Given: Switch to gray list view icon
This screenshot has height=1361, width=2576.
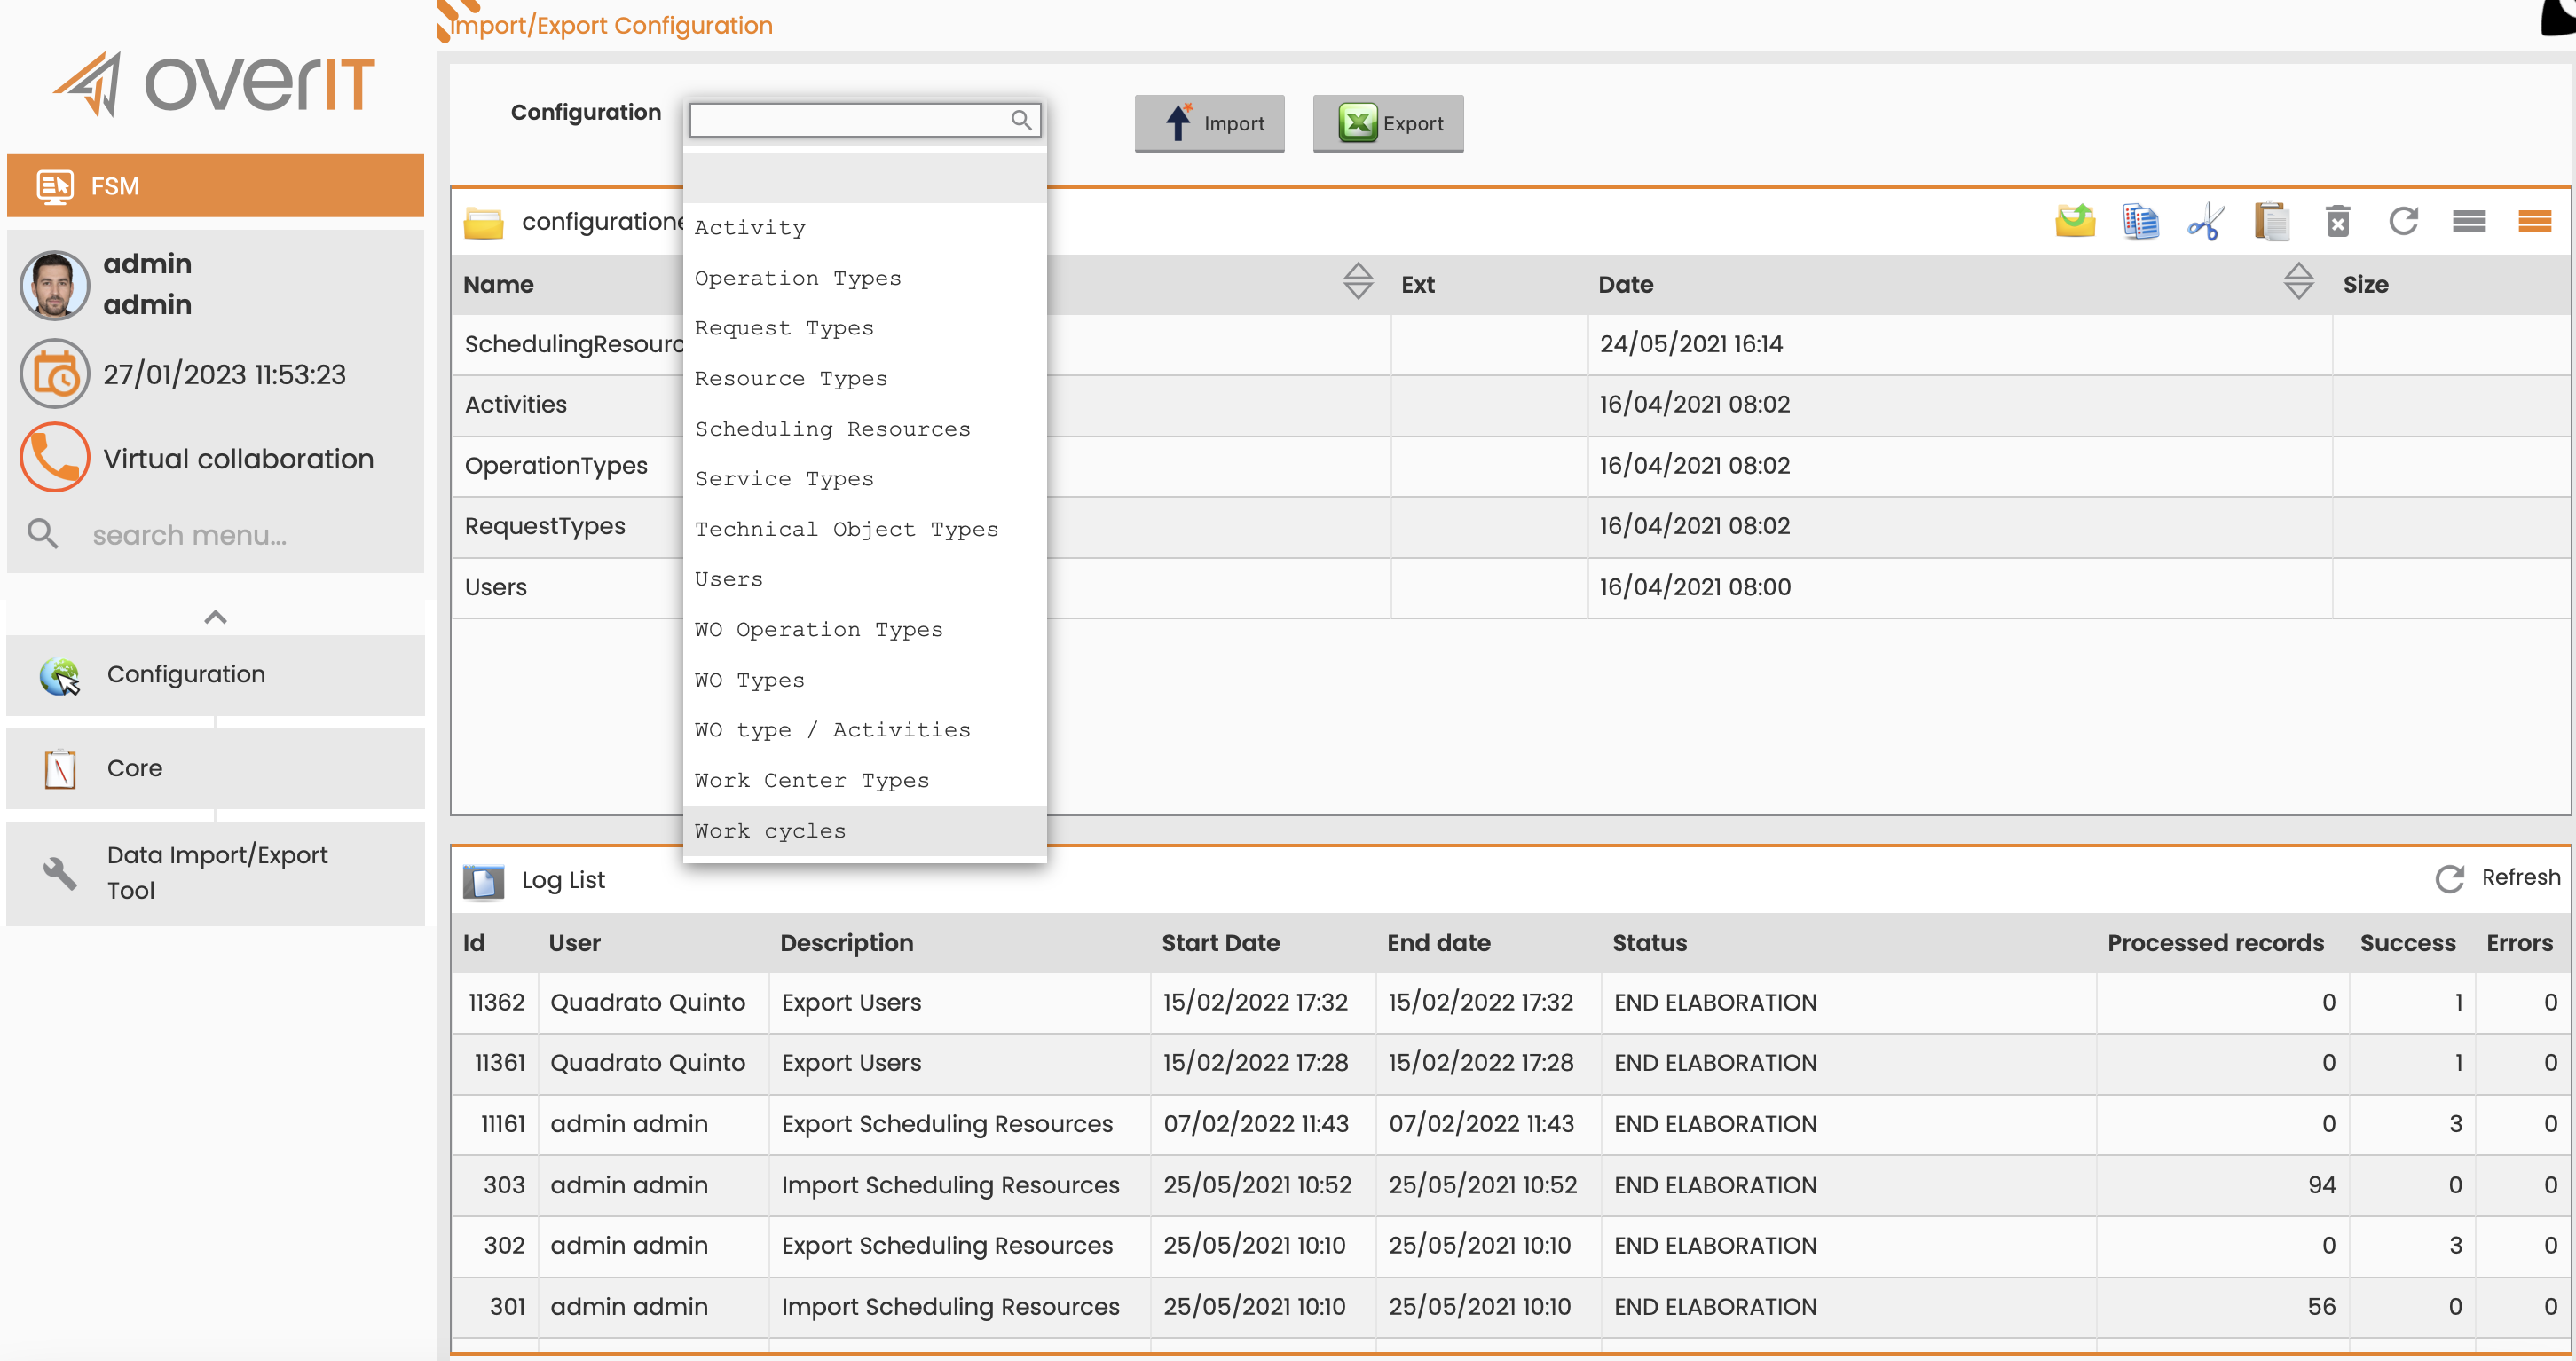Looking at the screenshot, I should coord(2469,221).
